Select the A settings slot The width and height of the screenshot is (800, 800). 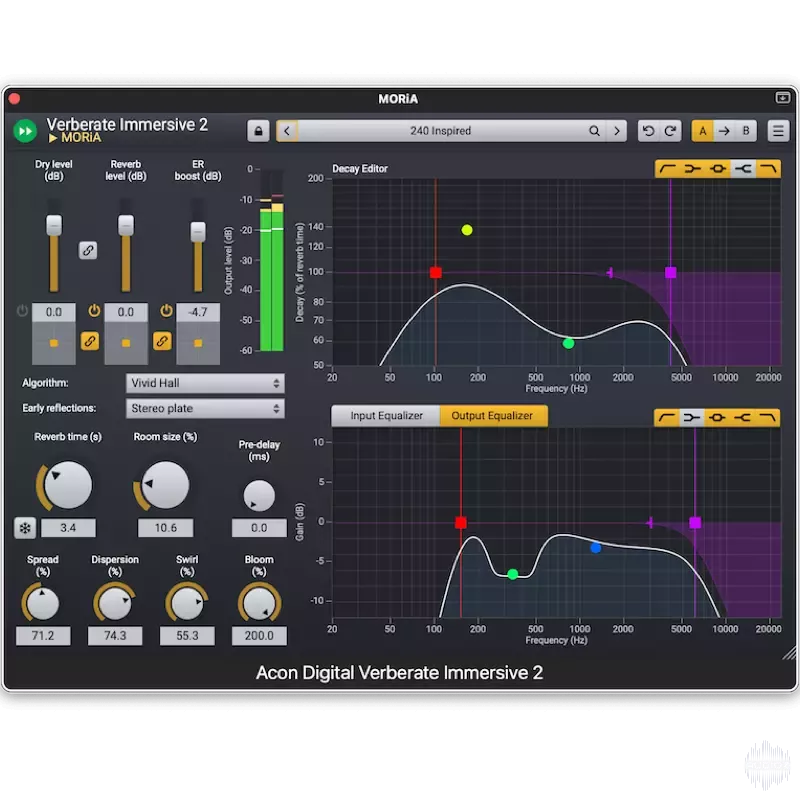703,131
